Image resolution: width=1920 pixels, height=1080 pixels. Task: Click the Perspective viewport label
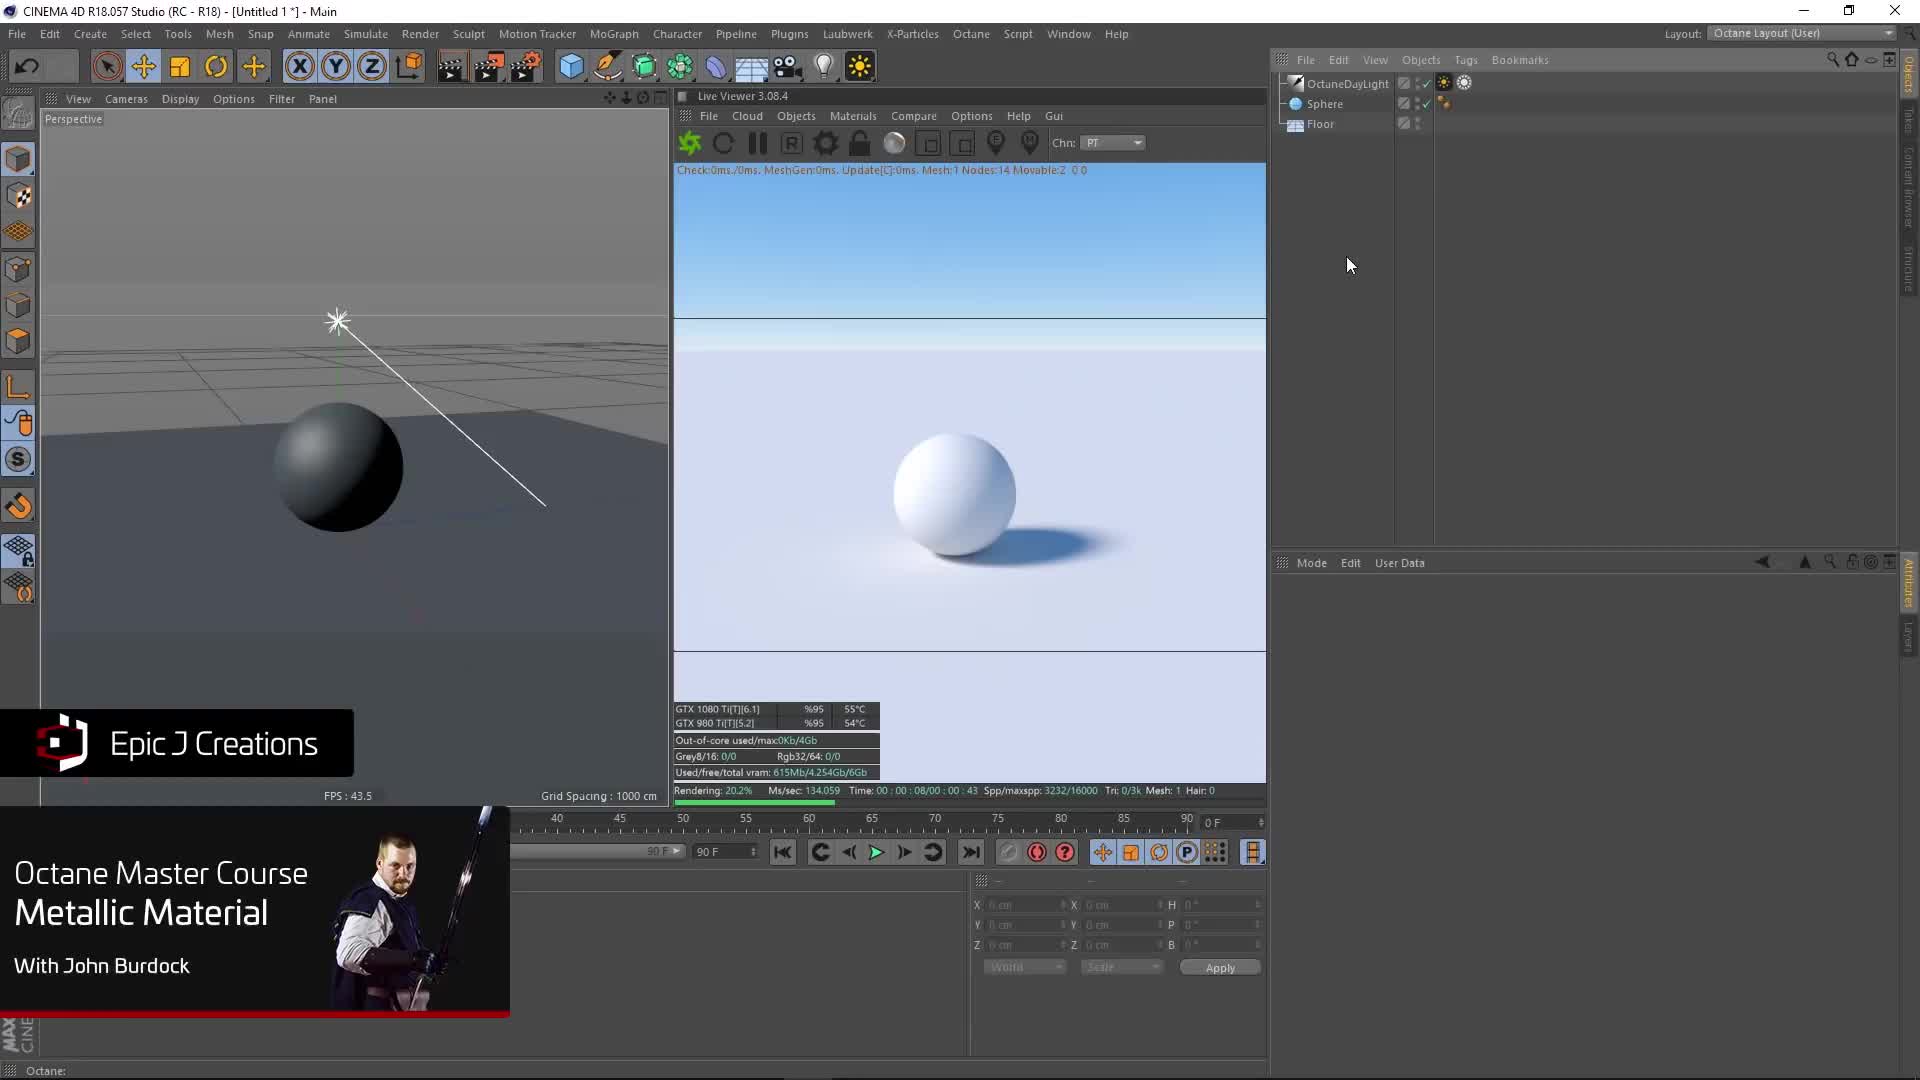click(x=73, y=119)
